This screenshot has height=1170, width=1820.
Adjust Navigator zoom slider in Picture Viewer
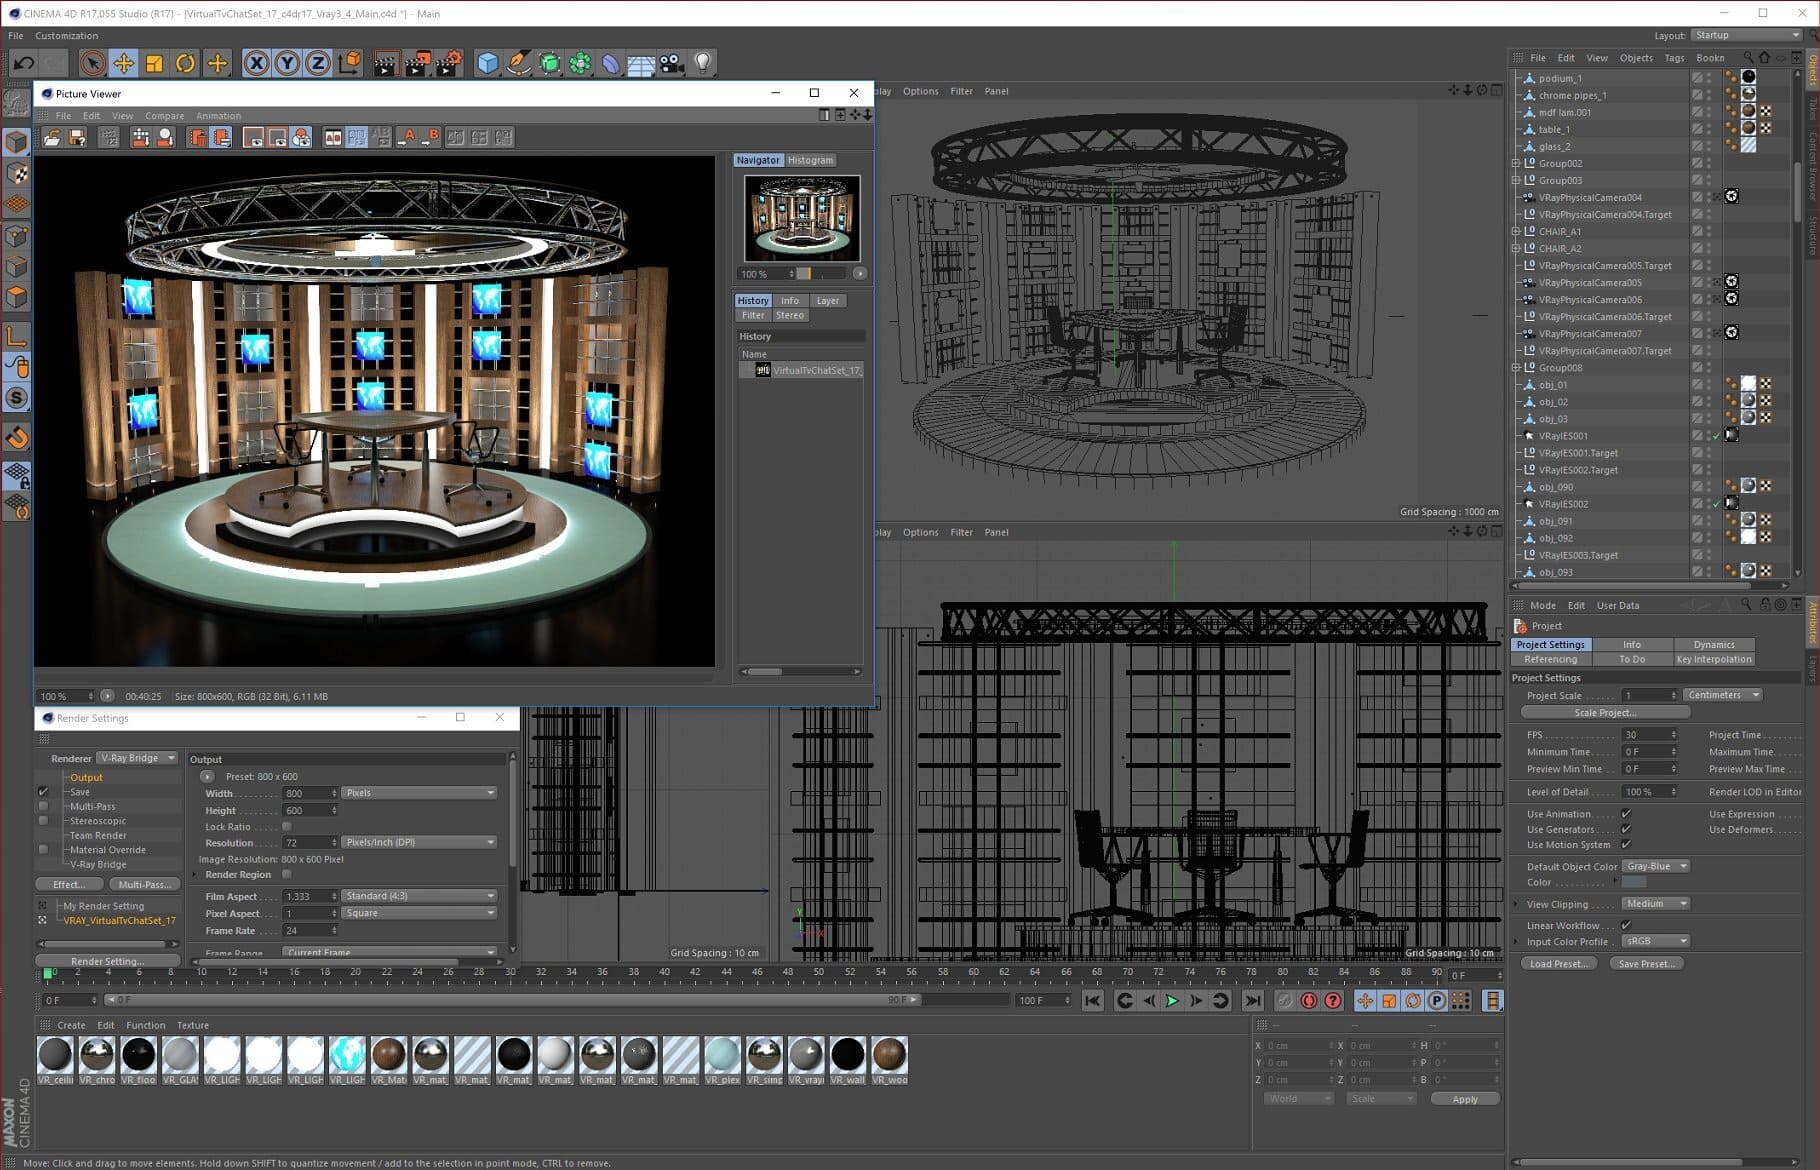[x=822, y=274]
